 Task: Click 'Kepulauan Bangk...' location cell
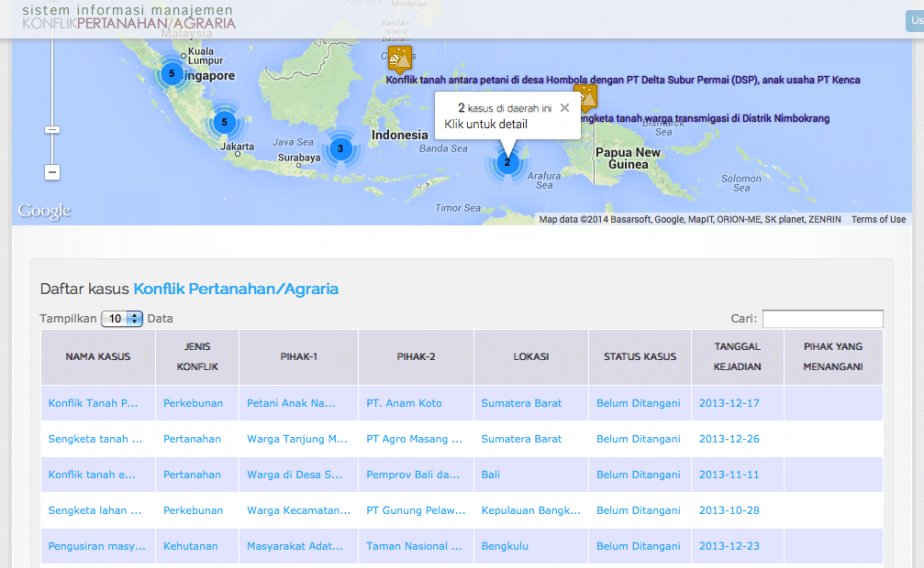[x=531, y=510]
